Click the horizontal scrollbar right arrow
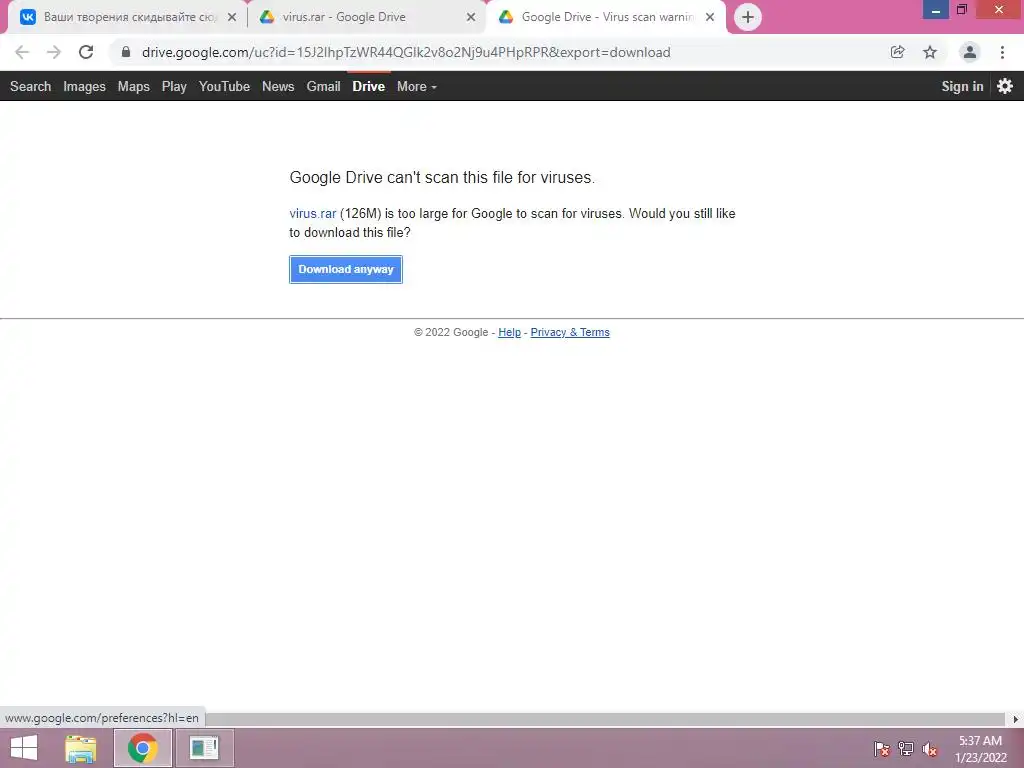The height and width of the screenshot is (768, 1024). (1016, 719)
